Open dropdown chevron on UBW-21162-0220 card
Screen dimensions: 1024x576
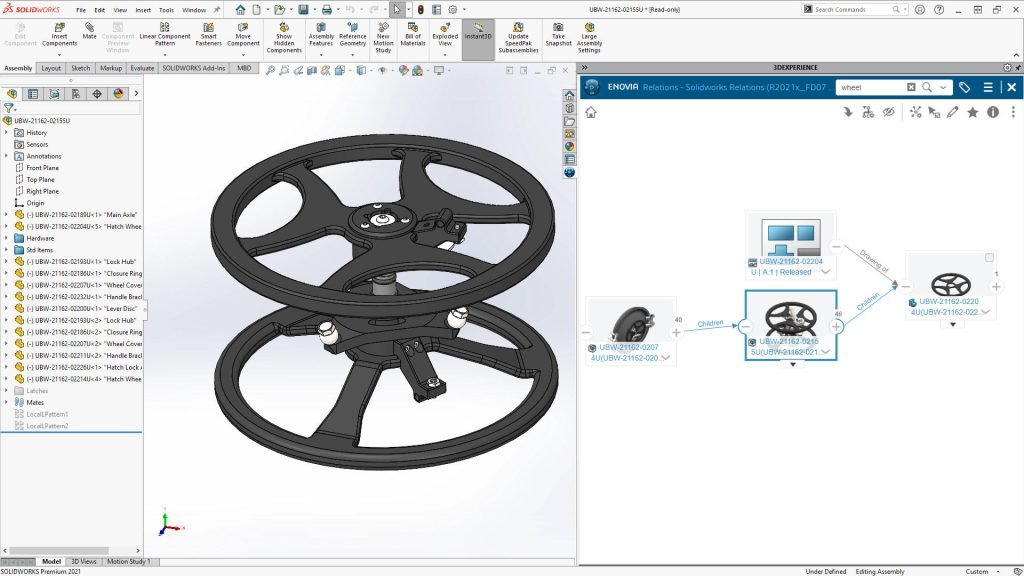pyautogui.click(x=985, y=312)
